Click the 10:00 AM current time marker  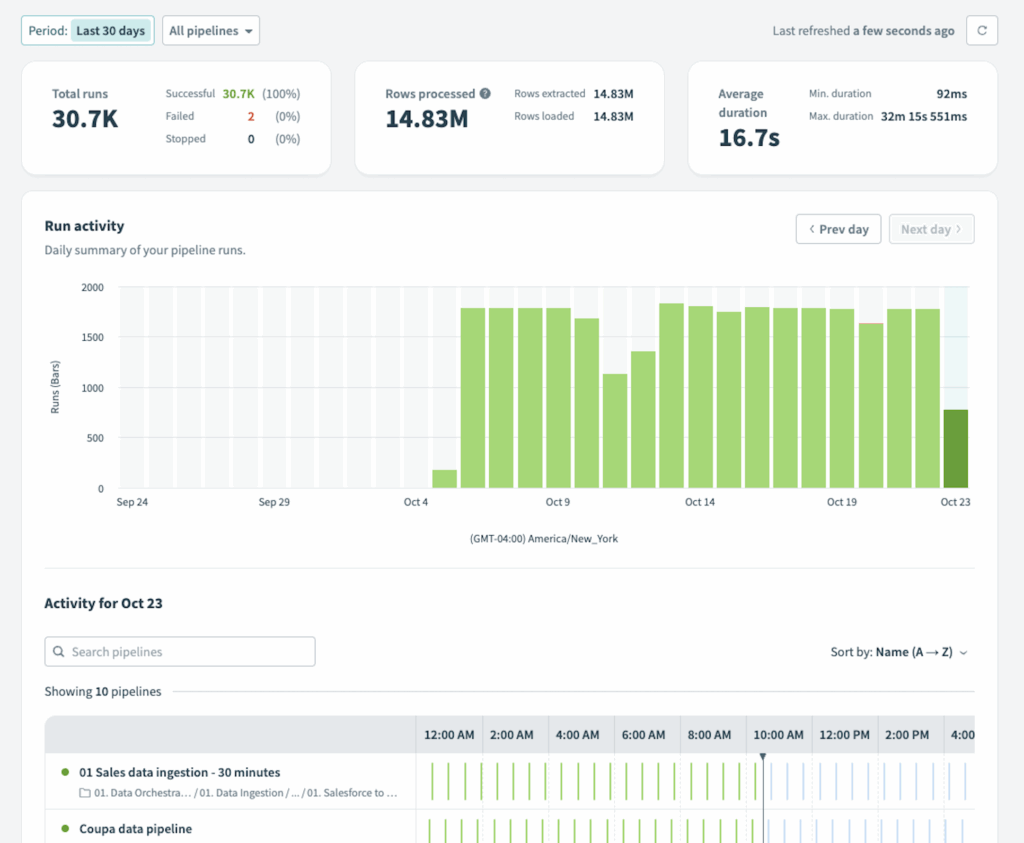pyautogui.click(x=763, y=758)
